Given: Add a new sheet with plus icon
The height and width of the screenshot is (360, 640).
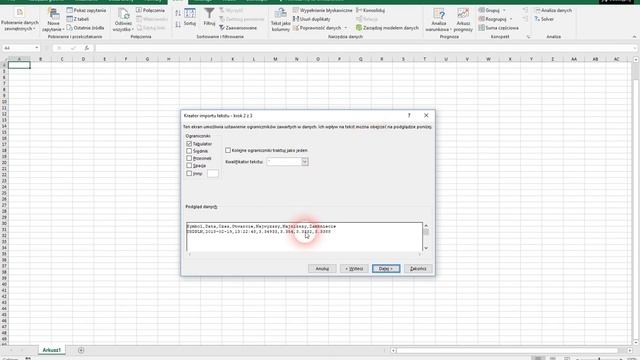Looking at the screenshot, I should (81, 350).
